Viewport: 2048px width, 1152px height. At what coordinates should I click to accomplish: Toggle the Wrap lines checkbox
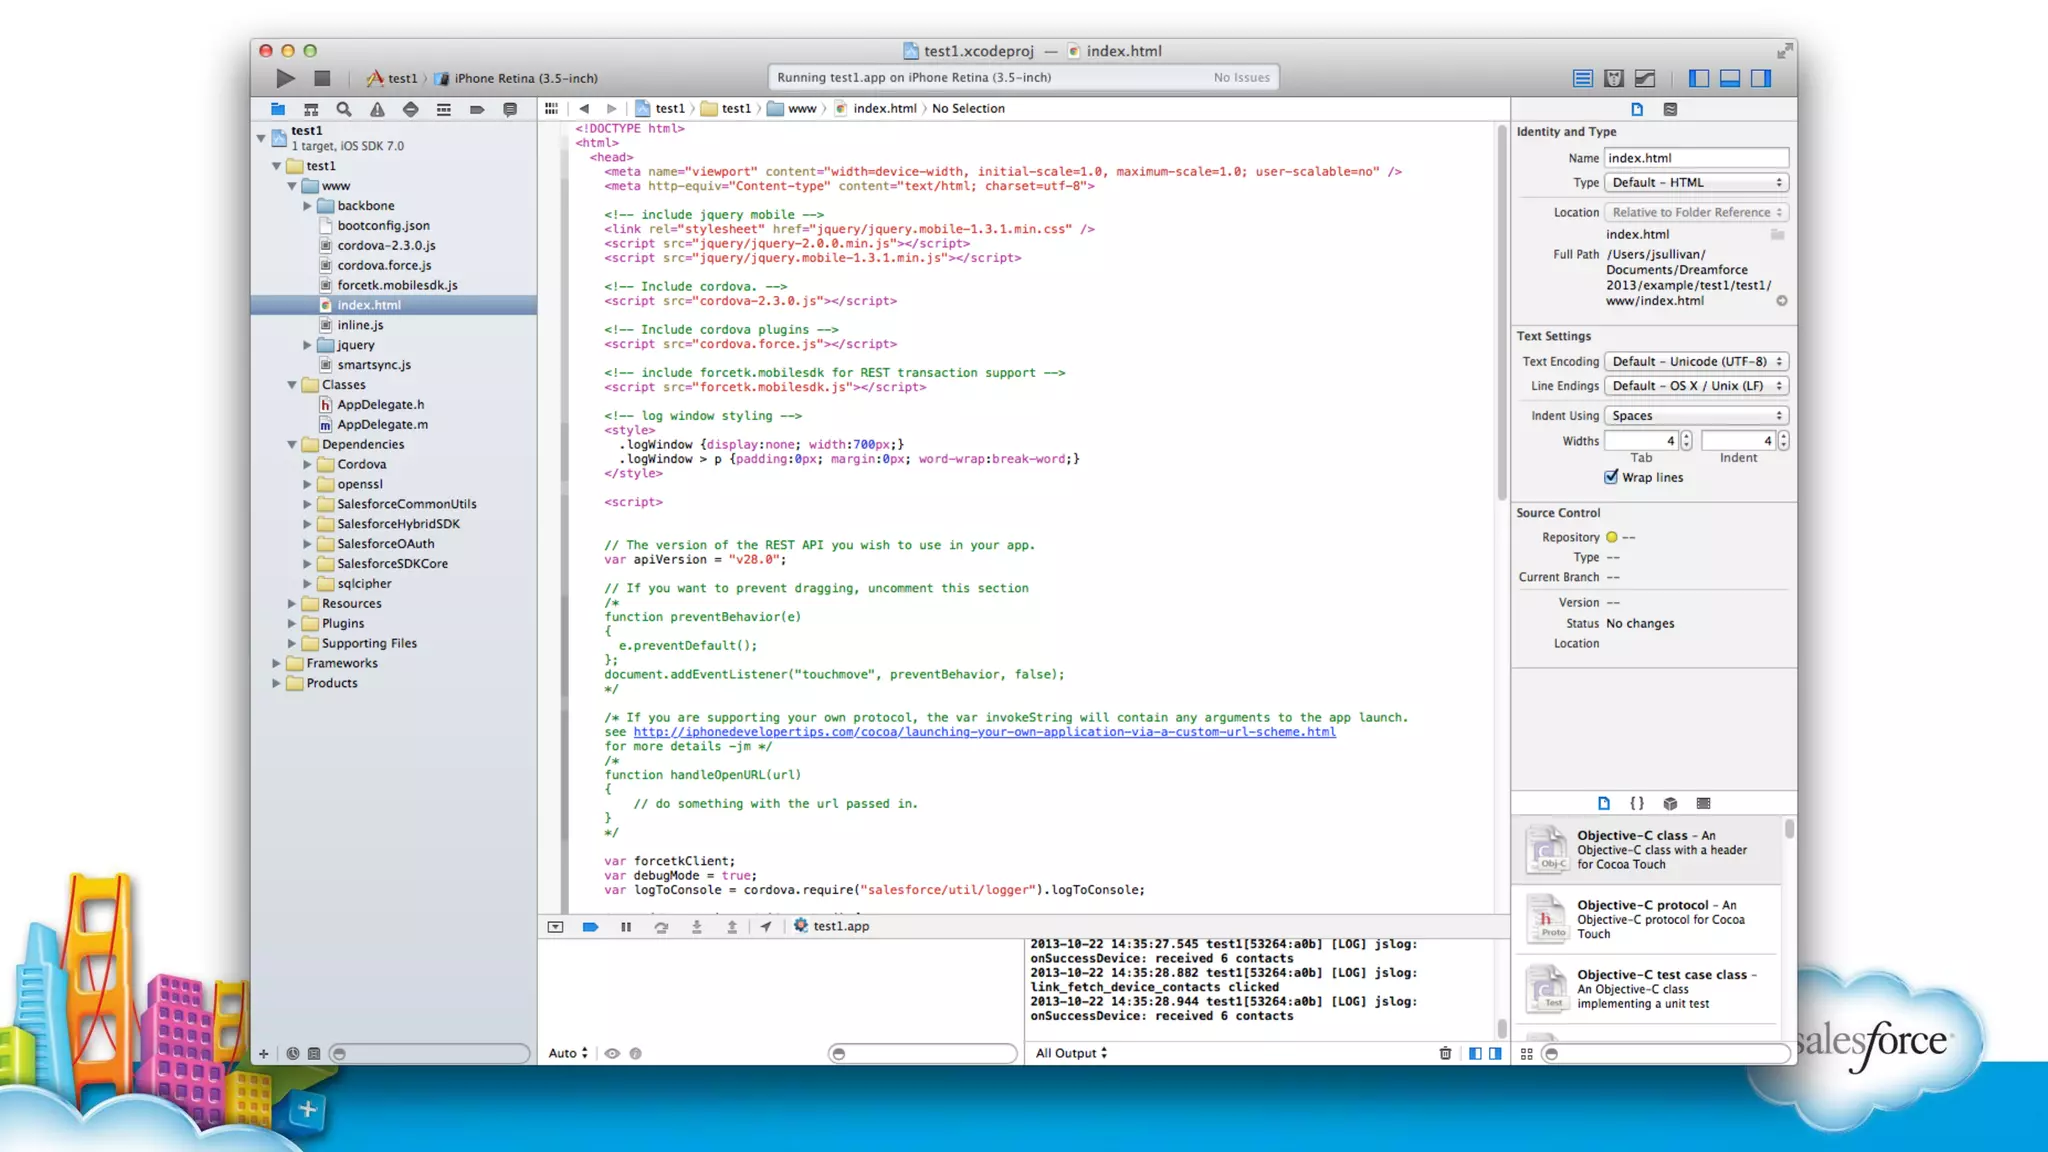click(1611, 477)
